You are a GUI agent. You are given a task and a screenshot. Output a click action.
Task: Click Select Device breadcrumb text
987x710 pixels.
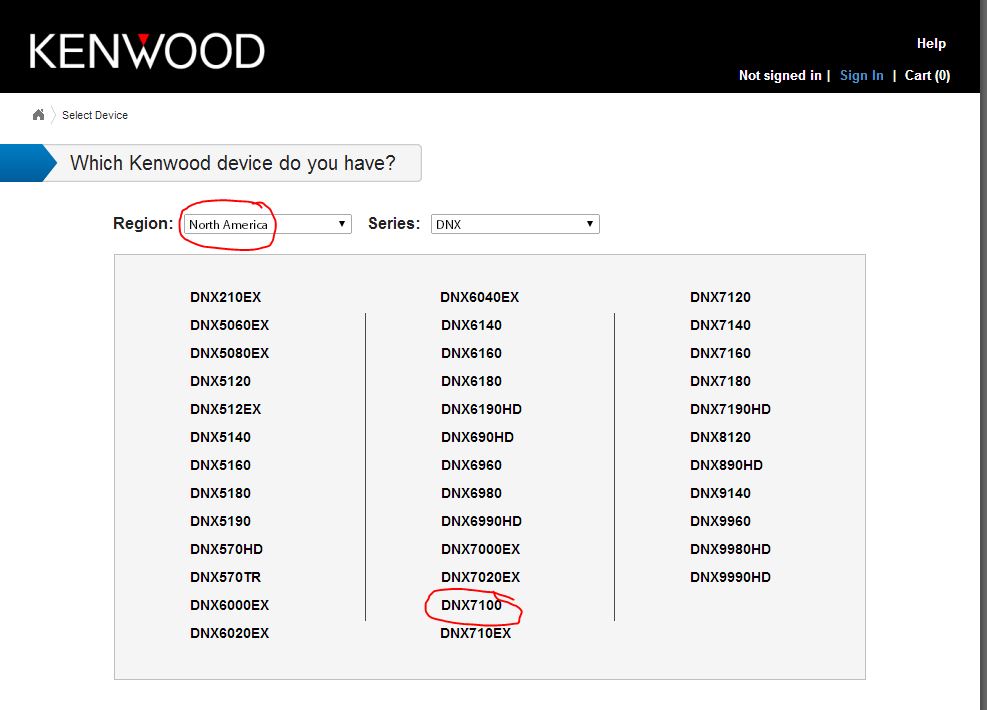[95, 115]
